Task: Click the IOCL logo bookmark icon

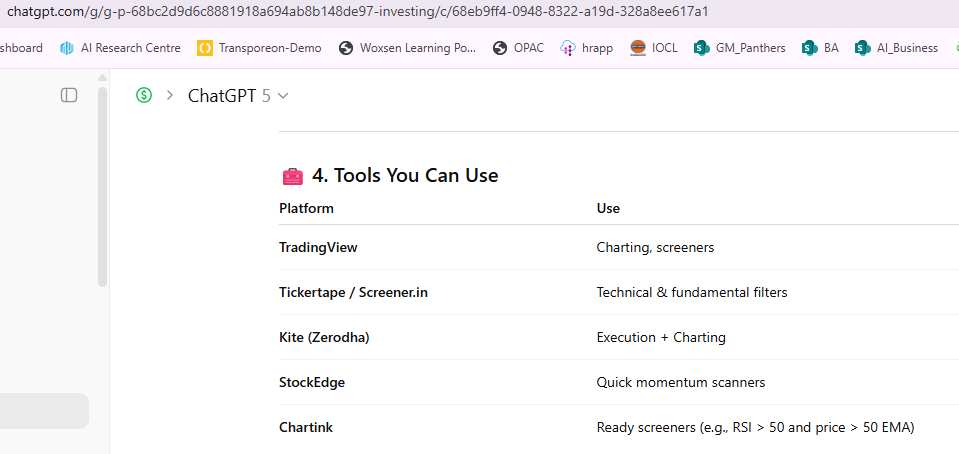Action: pos(638,48)
